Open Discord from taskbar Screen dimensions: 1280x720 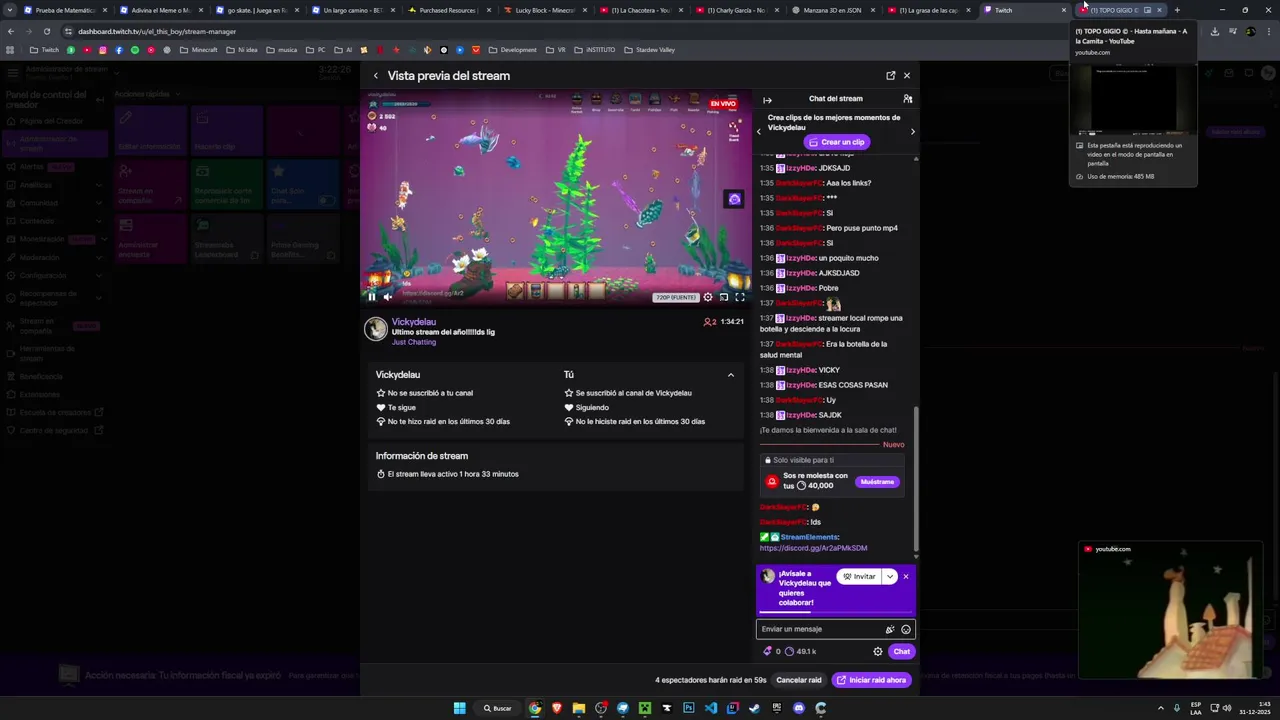click(798, 708)
